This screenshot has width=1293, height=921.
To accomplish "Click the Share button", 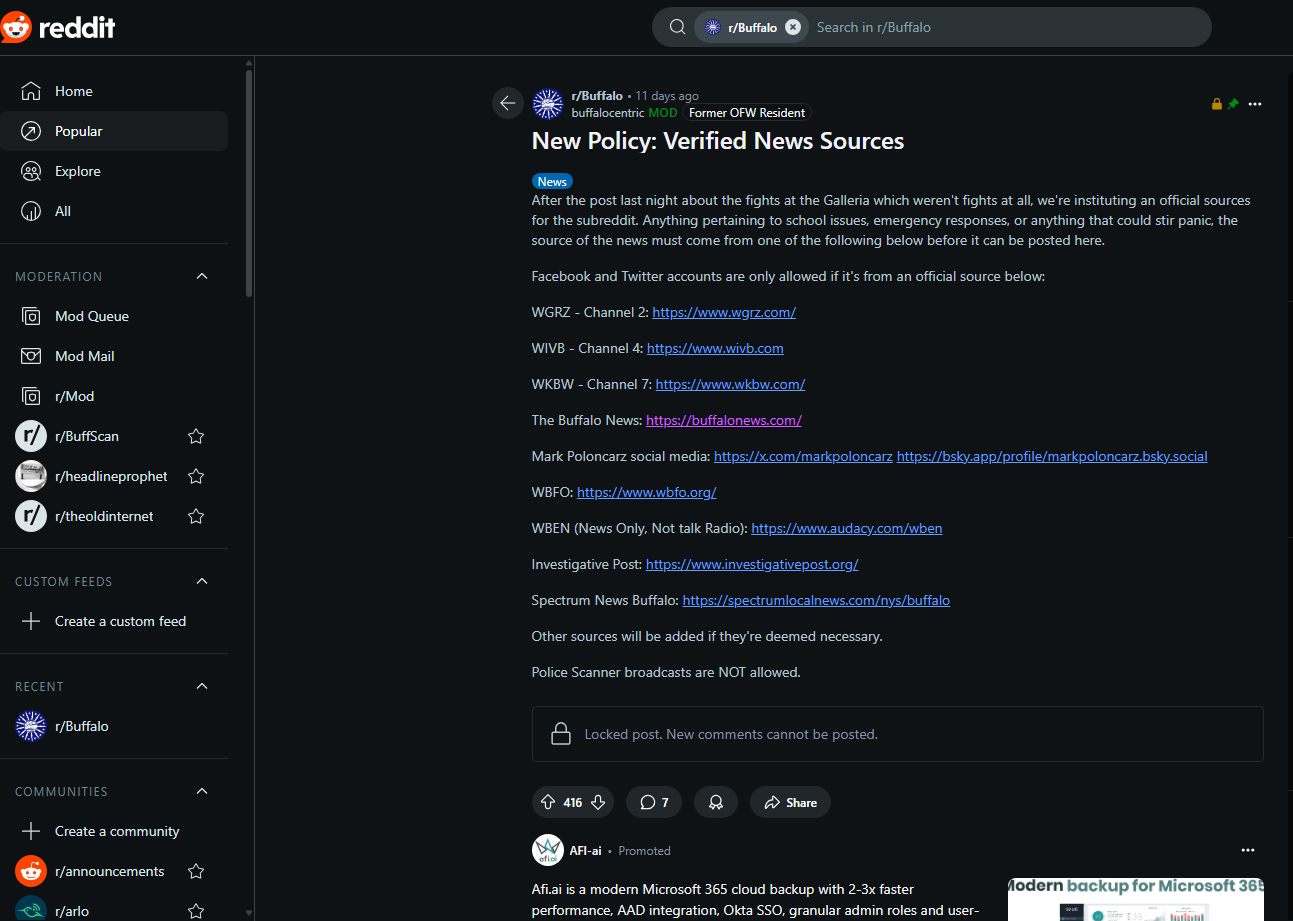I will coord(790,802).
